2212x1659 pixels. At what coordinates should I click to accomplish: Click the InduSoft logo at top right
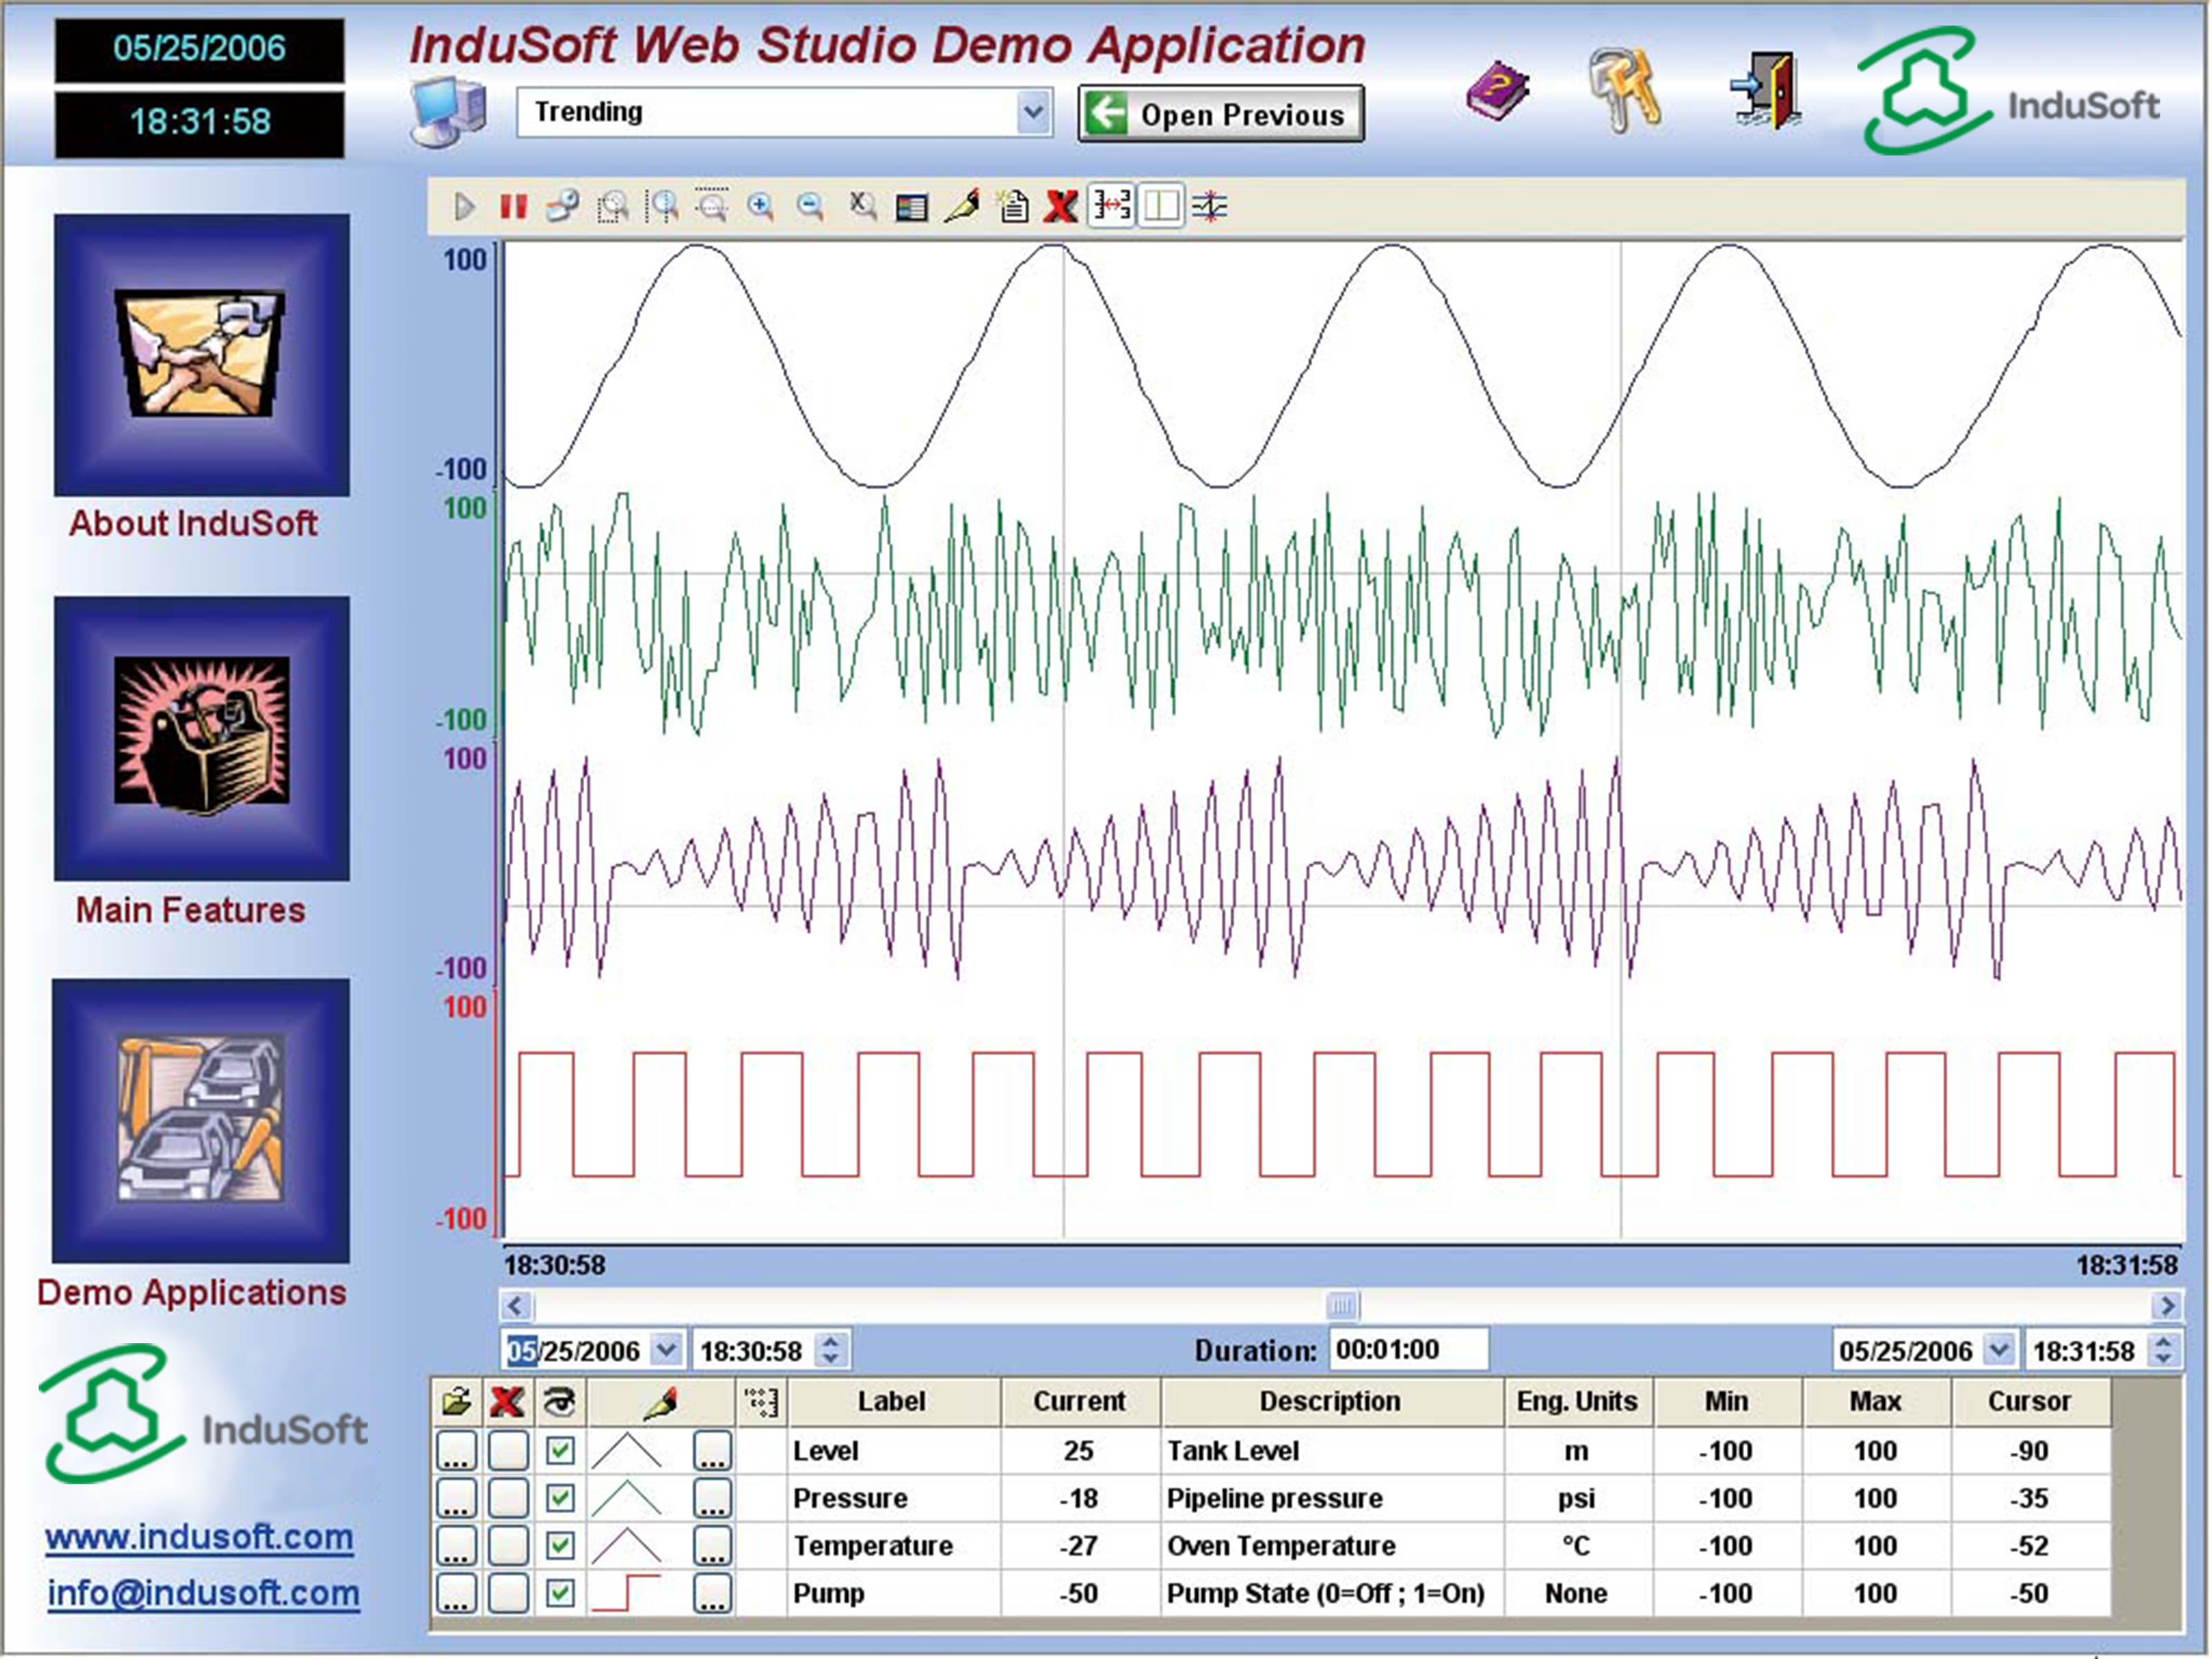coord(2008,92)
